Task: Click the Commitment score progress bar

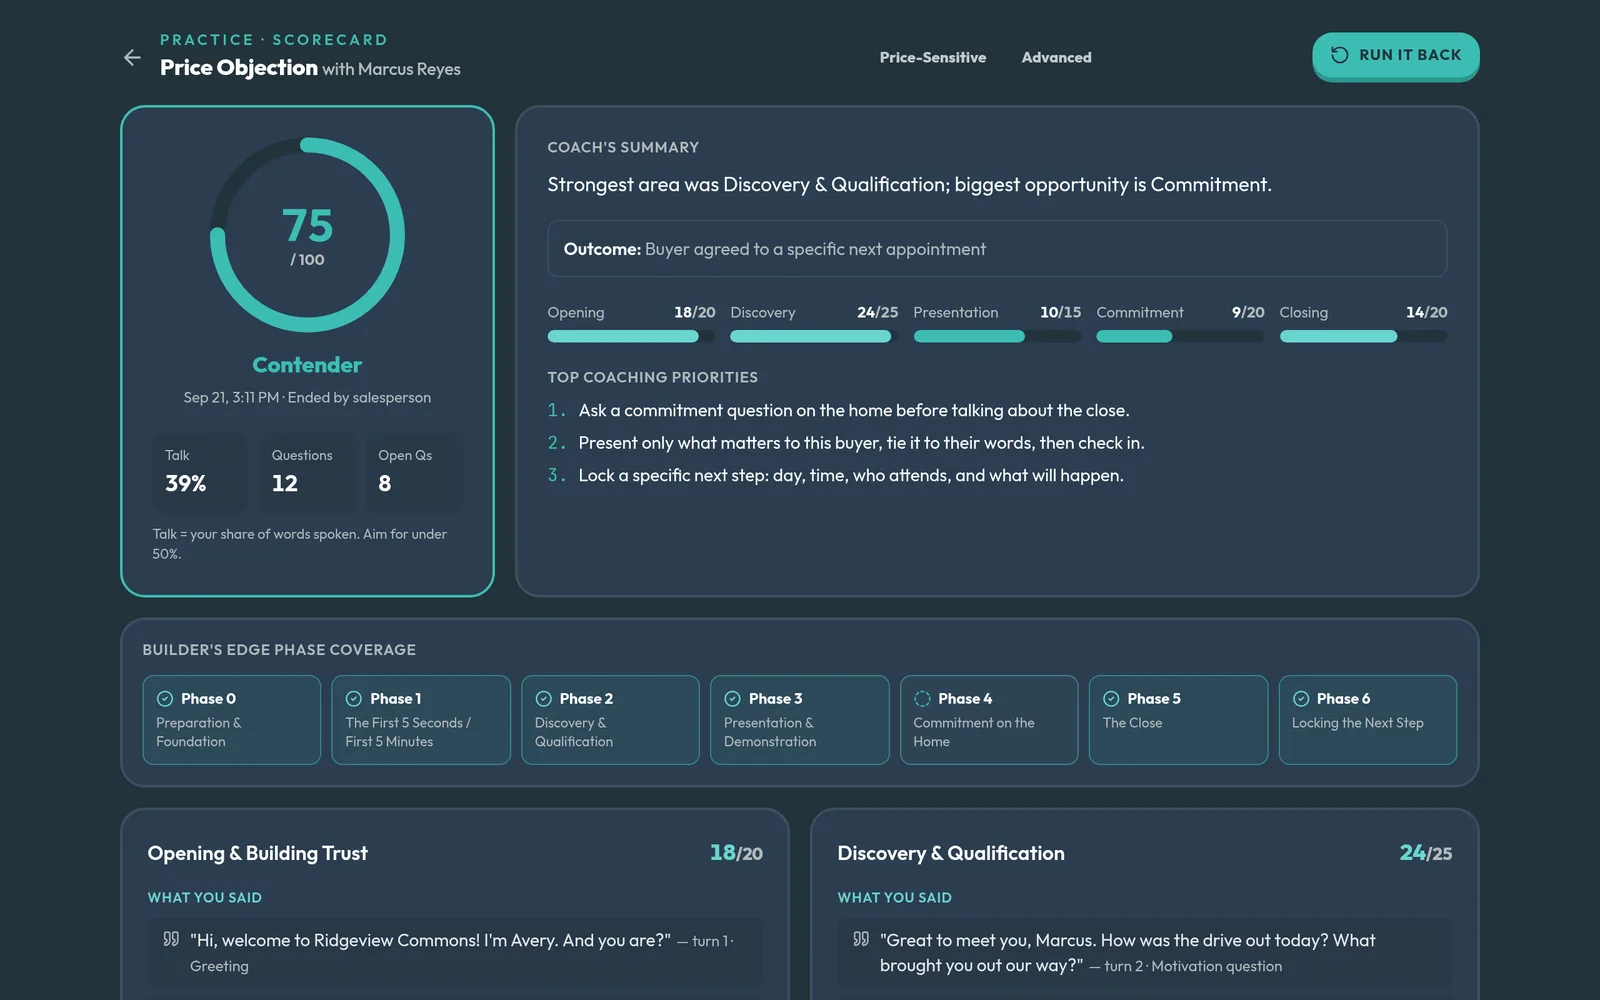Action: click(1180, 337)
